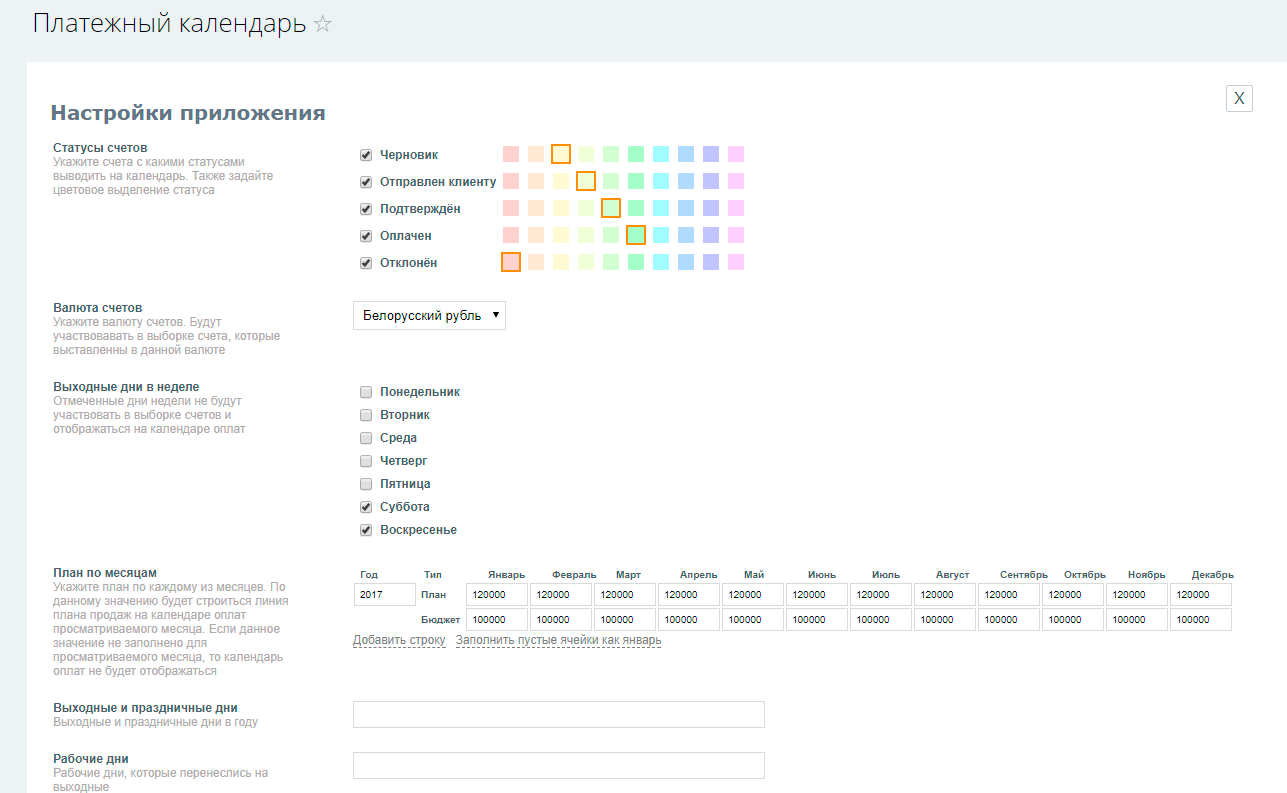The width and height of the screenshot is (1287, 793).
Task: Disable the Отклонён status checkbox
Action: click(366, 263)
